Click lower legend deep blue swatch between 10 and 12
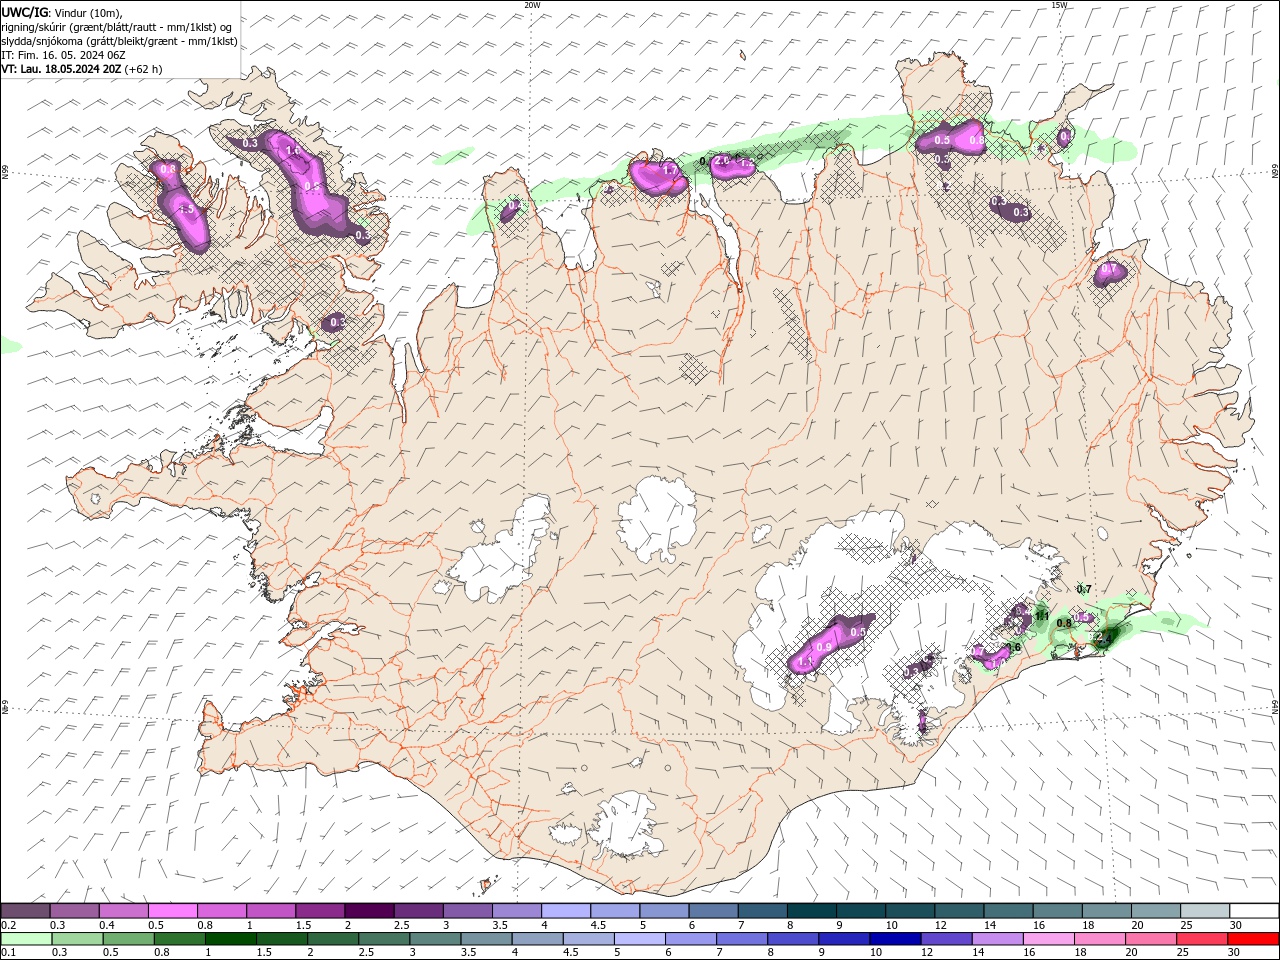 click(x=895, y=939)
